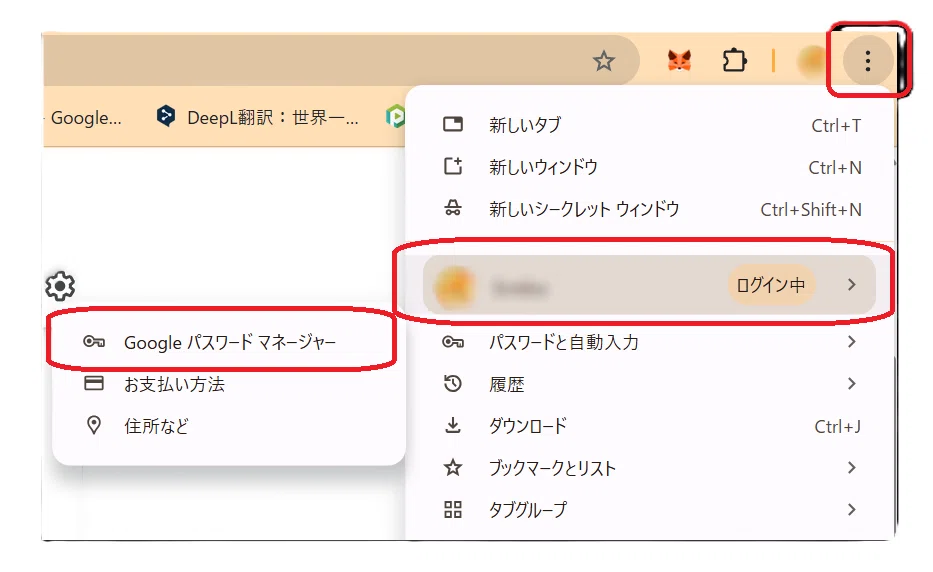Choose 住所など in the submenu
Viewport: 933px width, 572px height.
coord(228,426)
